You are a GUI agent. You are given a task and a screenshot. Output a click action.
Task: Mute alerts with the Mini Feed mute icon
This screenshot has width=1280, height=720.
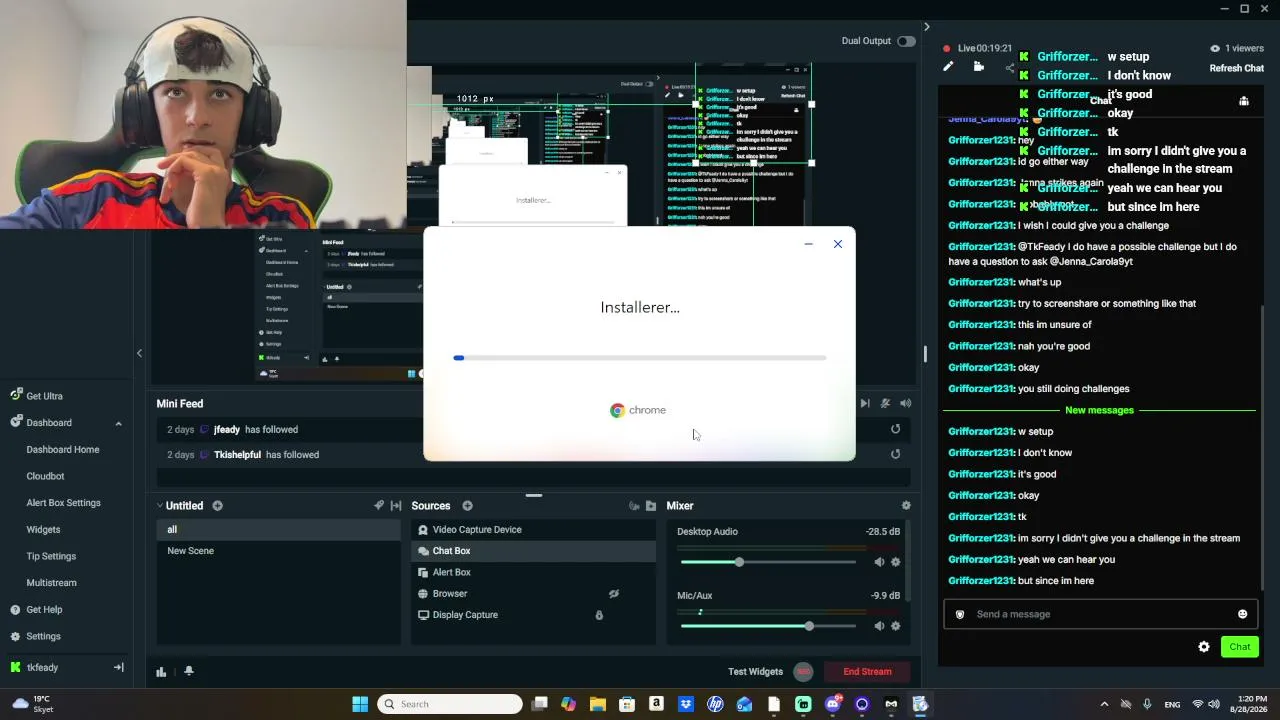coord(885,404)
